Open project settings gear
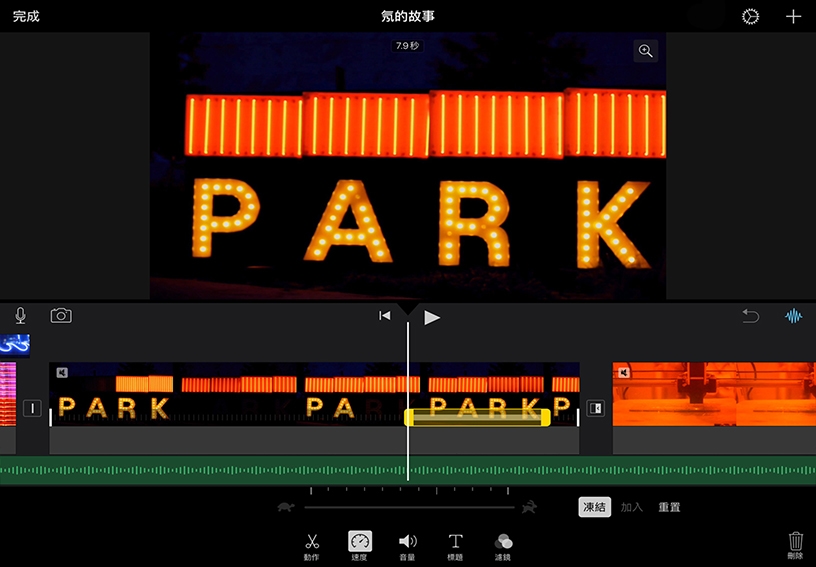Screen dimensions: 816x567 point(750,17)
